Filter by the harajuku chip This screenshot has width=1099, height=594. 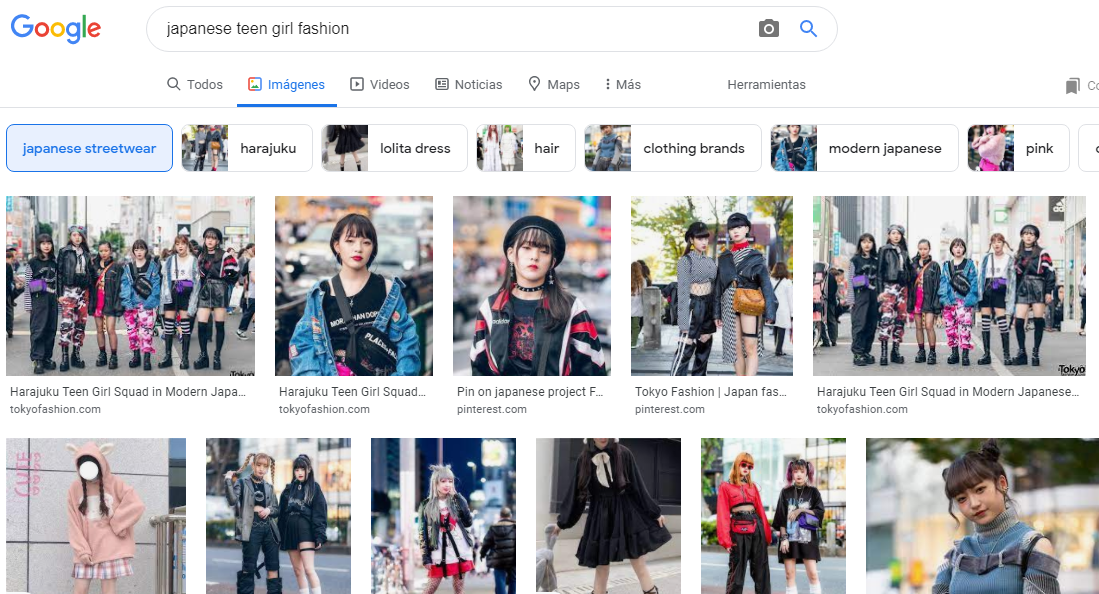(x=247, y=148)
